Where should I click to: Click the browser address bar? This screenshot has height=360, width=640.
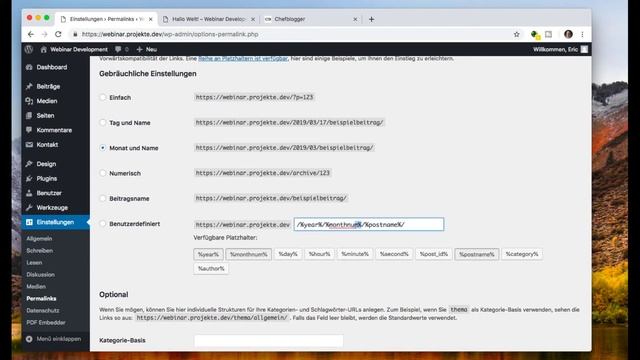290,34
